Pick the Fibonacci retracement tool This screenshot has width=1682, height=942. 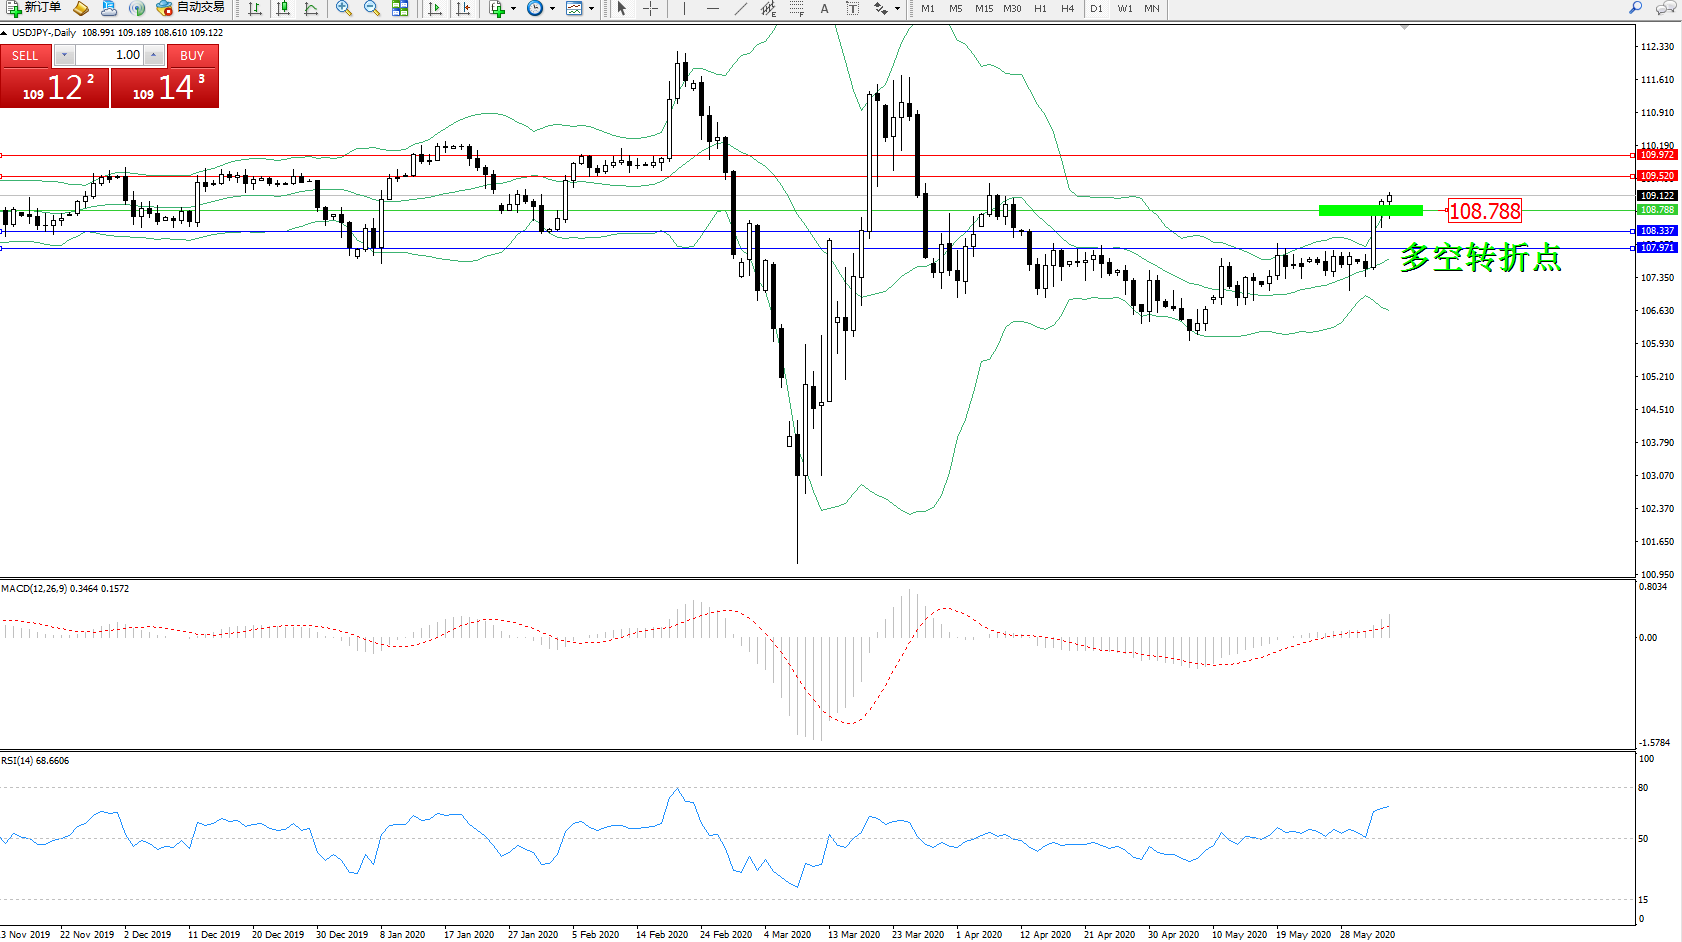pos(796,9)
